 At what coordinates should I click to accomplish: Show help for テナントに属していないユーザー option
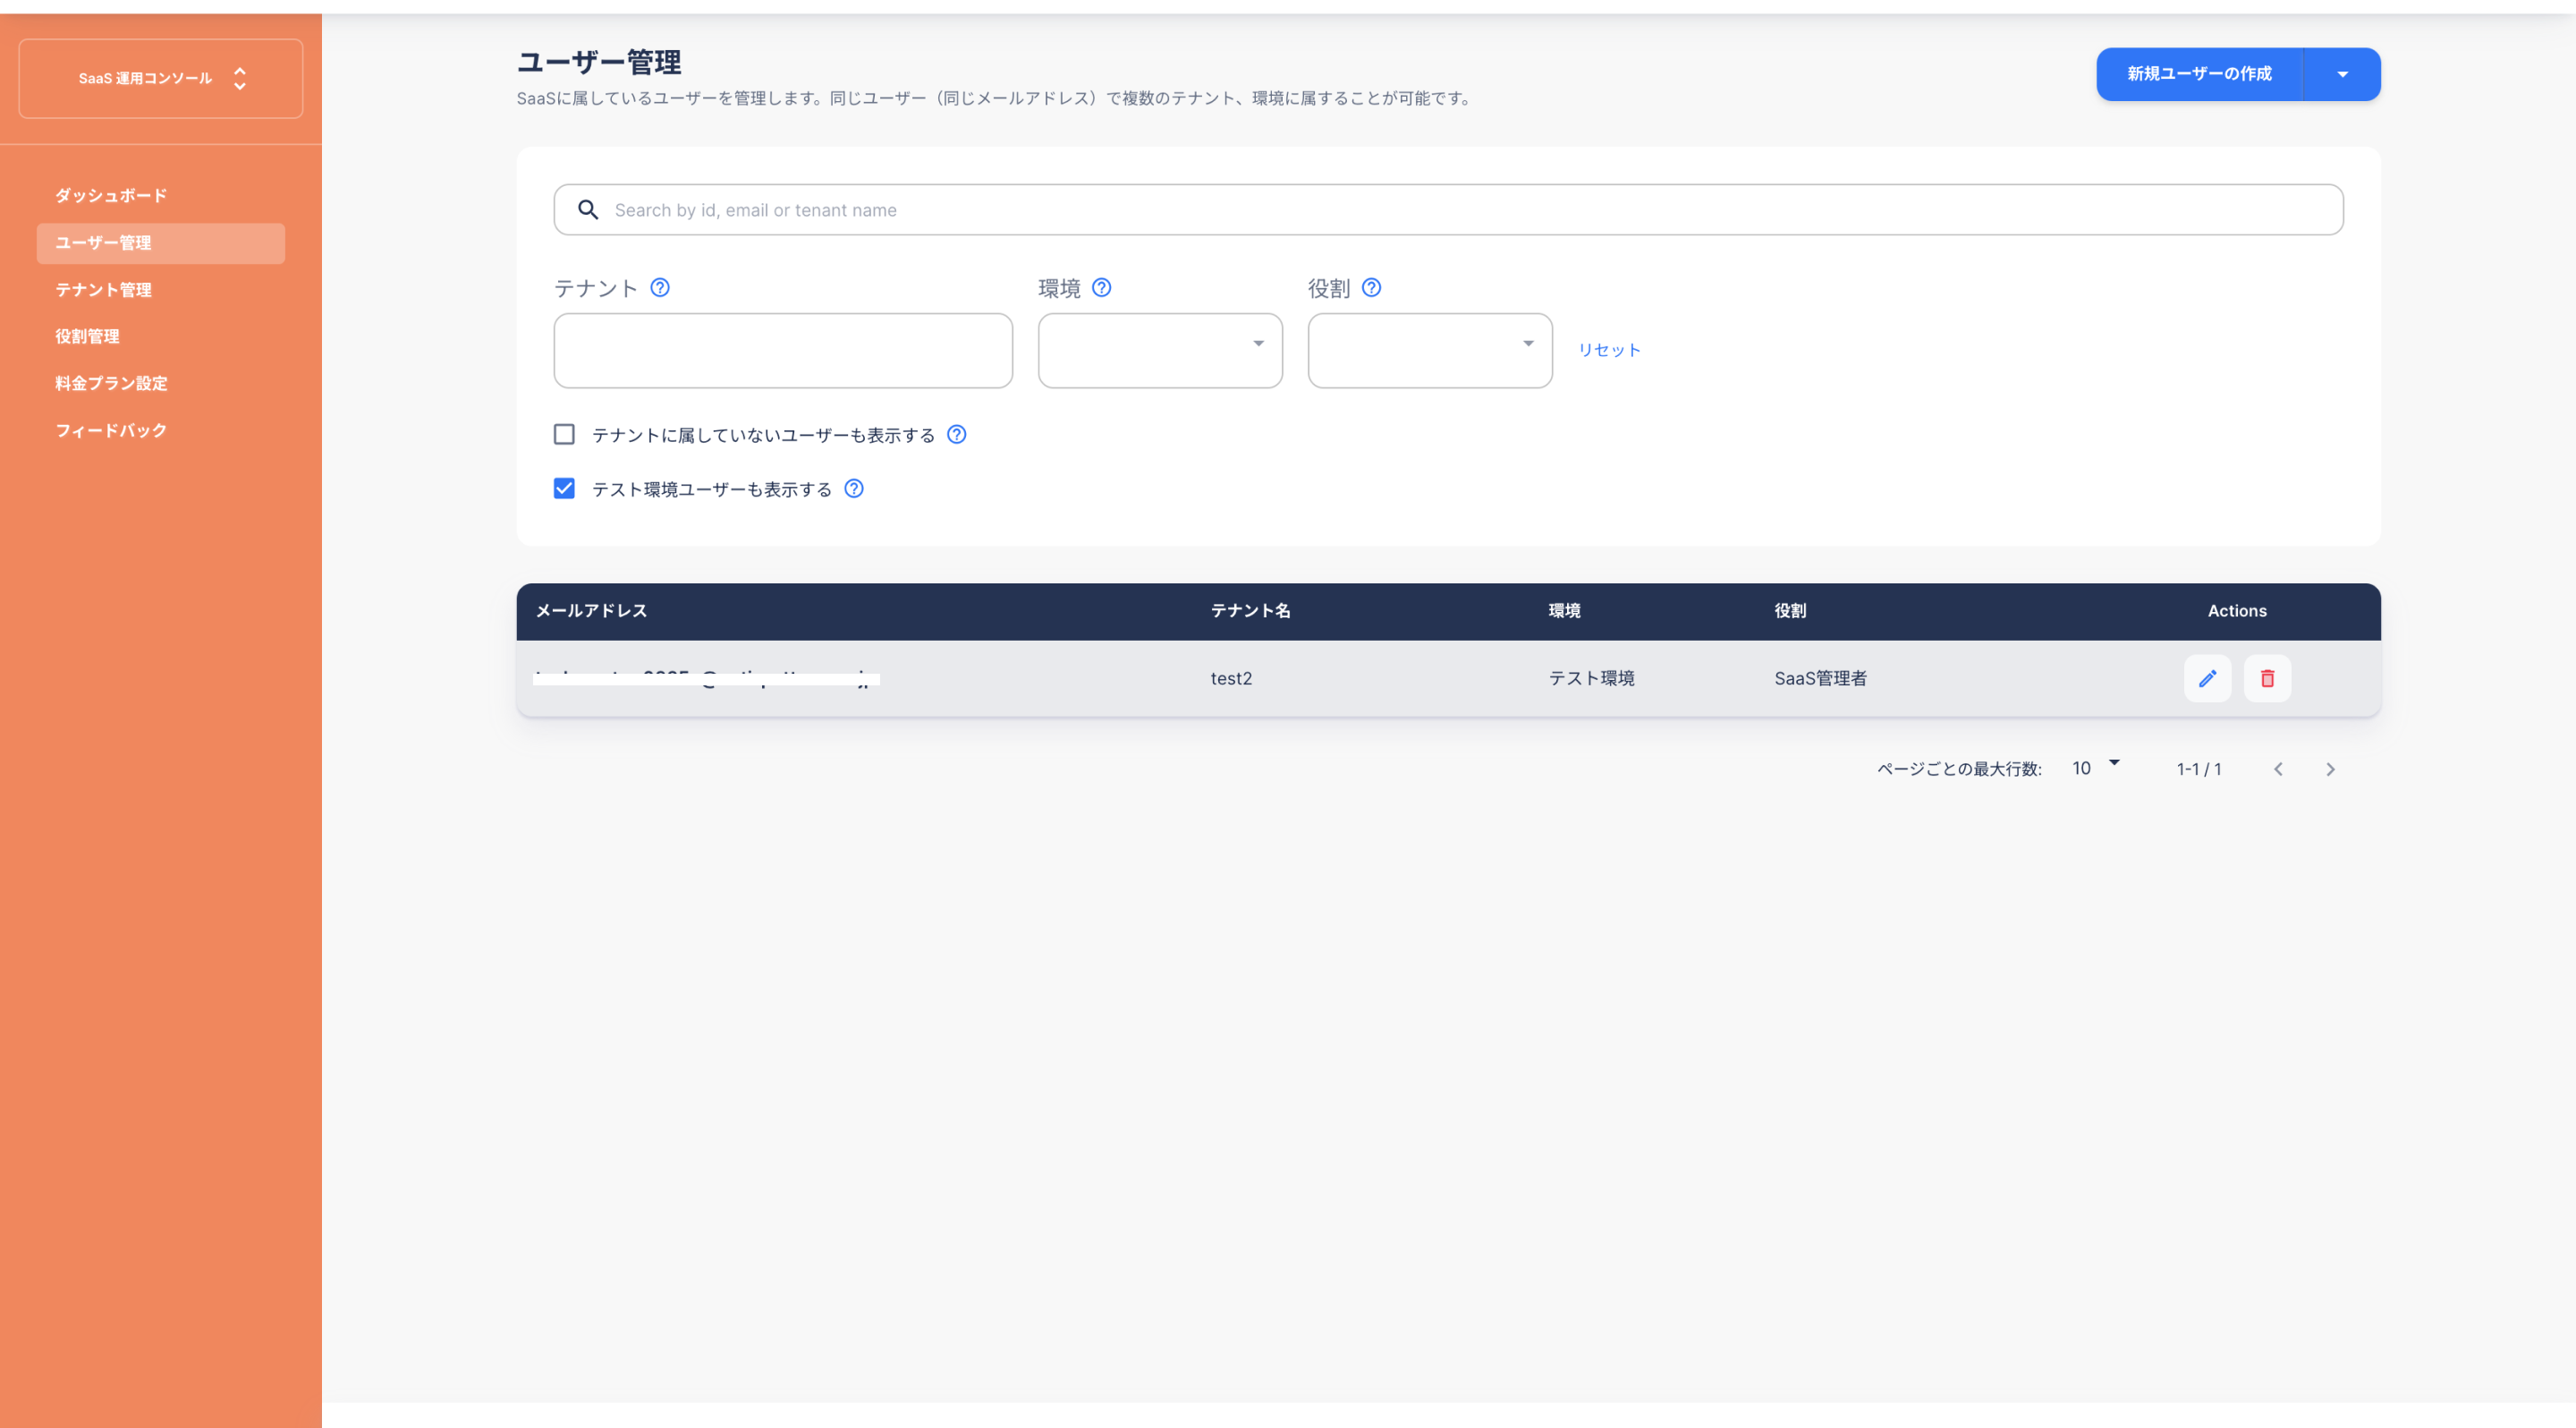(956, 435)
